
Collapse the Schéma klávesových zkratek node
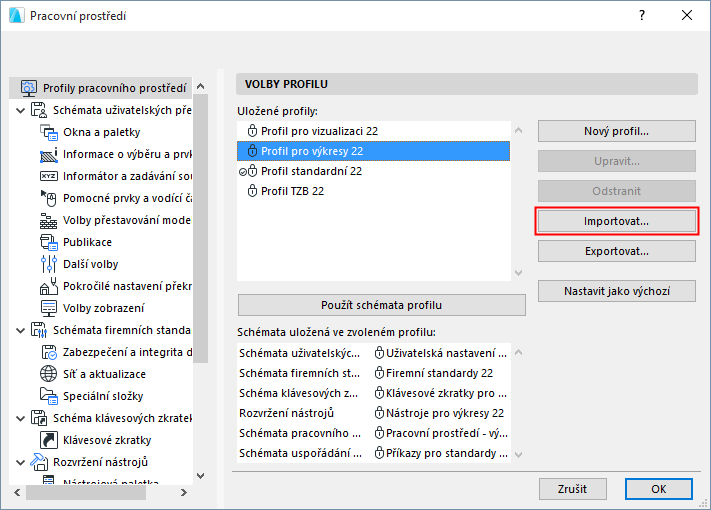point(21,418)
